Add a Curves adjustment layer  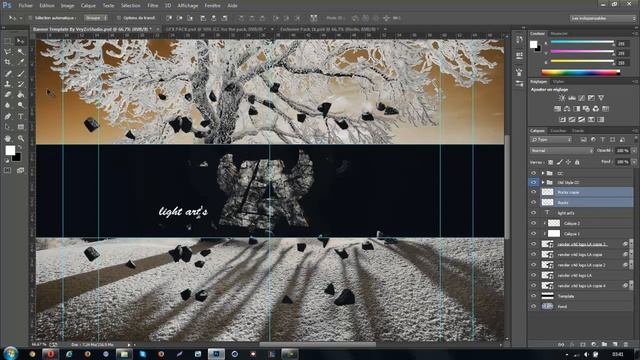pyautogui.click(x=582, y=98)
